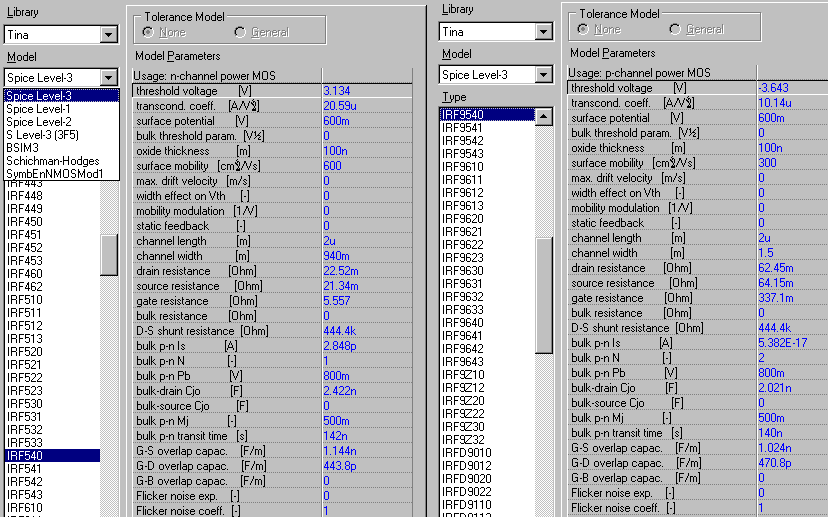Click p-channel G-S overlap capac. value 1.024n

pos(775,448)
